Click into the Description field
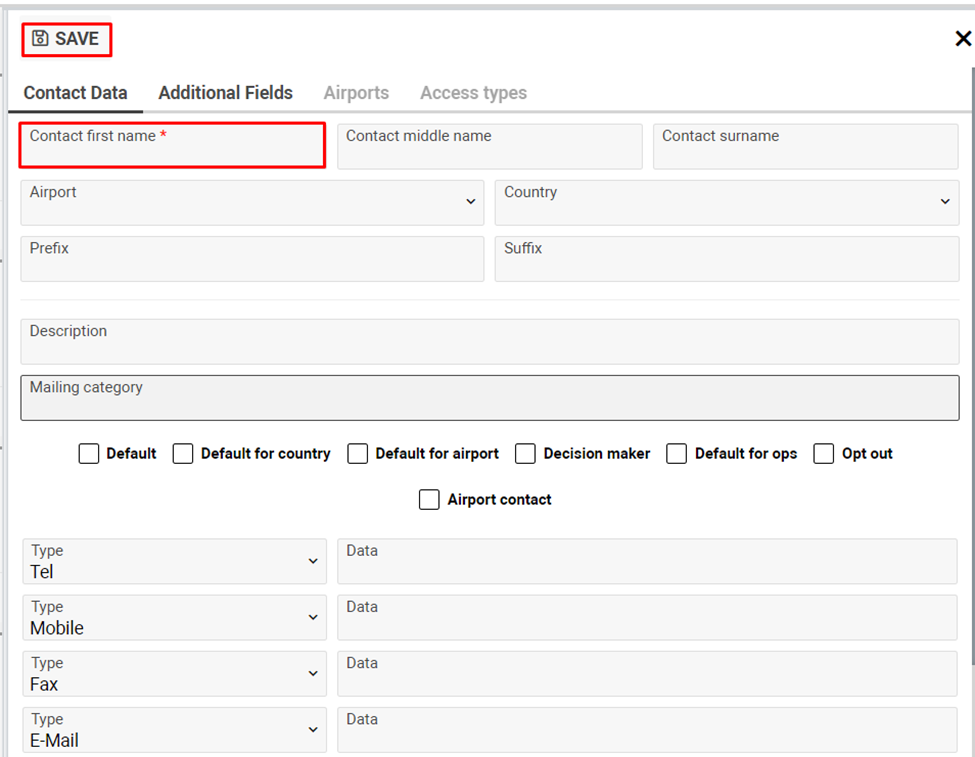Screen dimensions: 975x757 (x=489, y=342)
